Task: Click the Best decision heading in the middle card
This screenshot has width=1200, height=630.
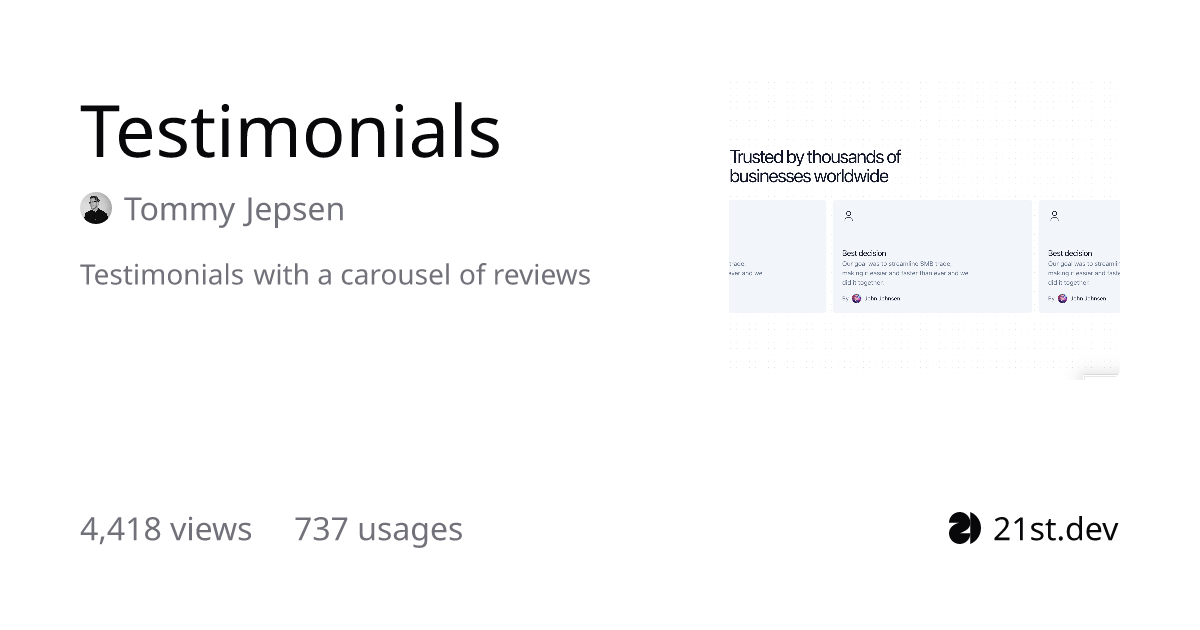Action: [864, 253]
